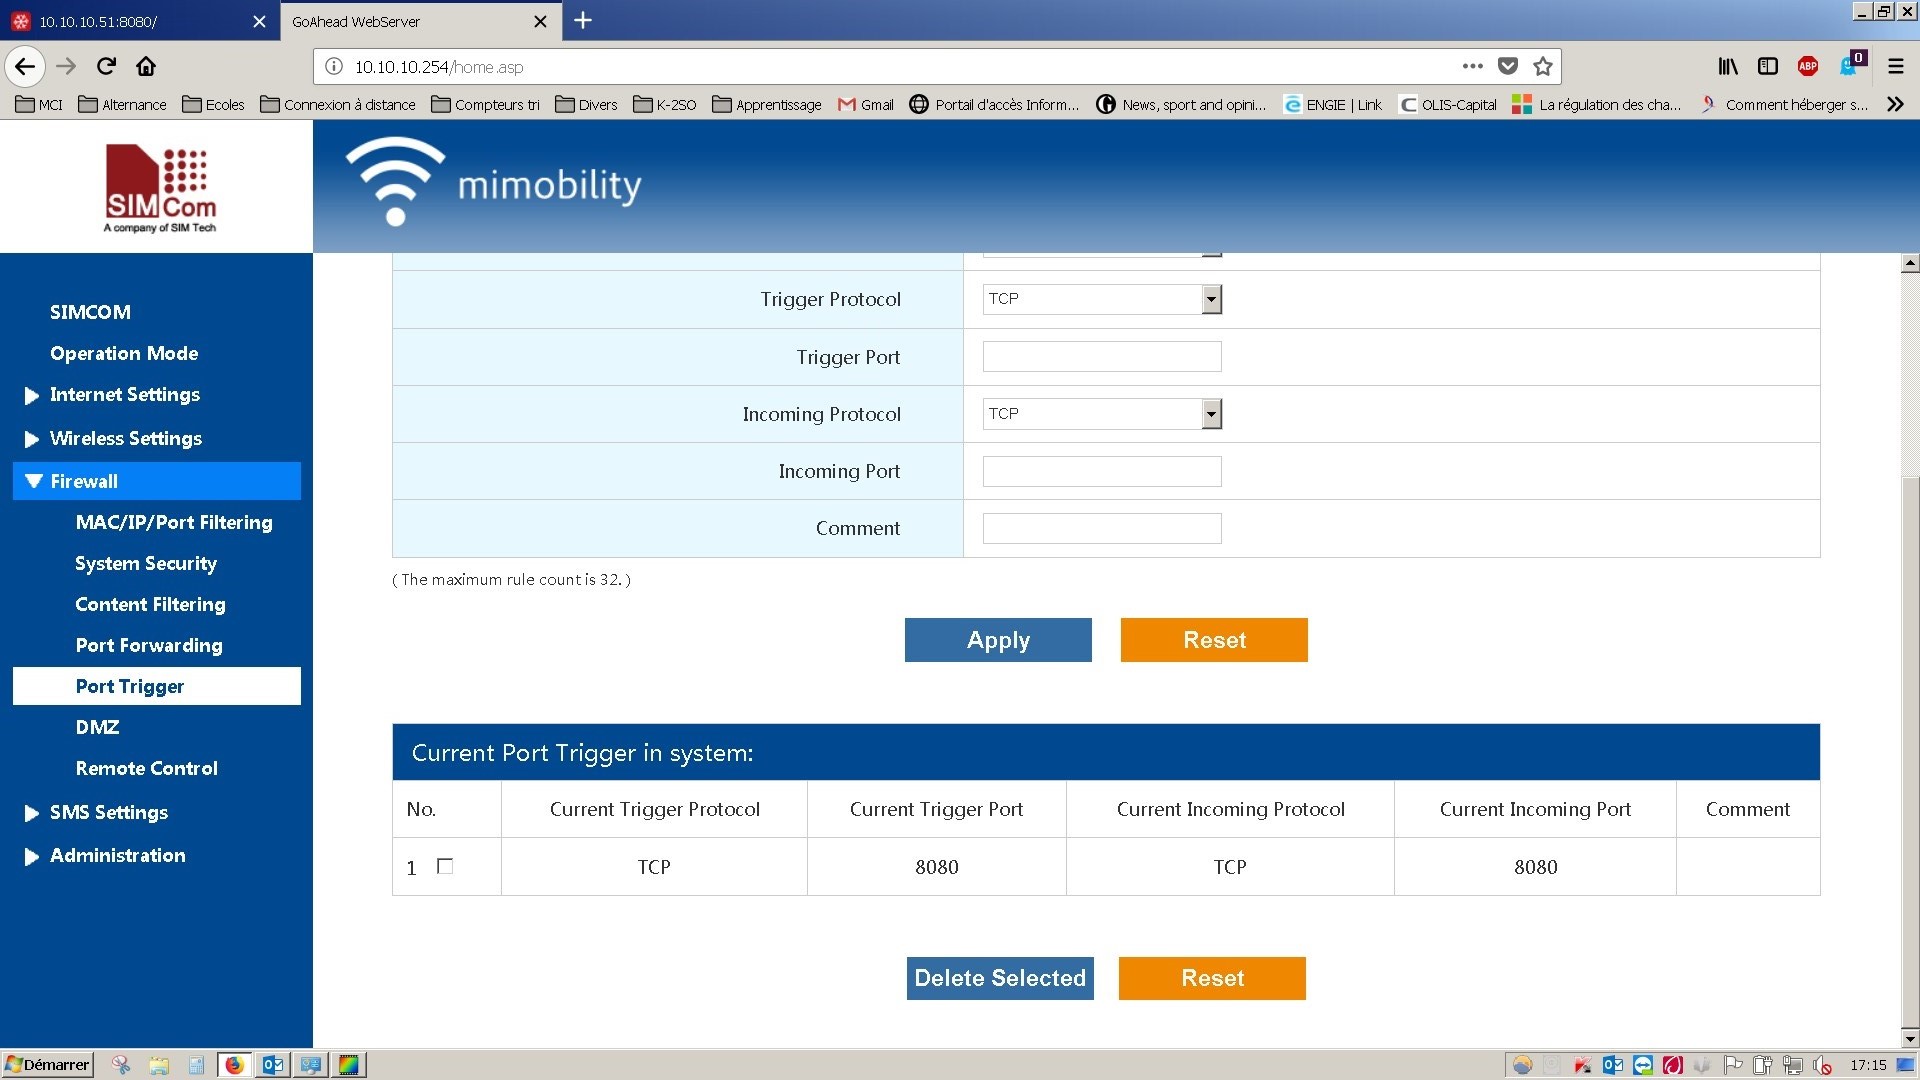Check rule number 1 checkbox
Viewport: 1920px width, 1080px height.
(x=445, y=866)
